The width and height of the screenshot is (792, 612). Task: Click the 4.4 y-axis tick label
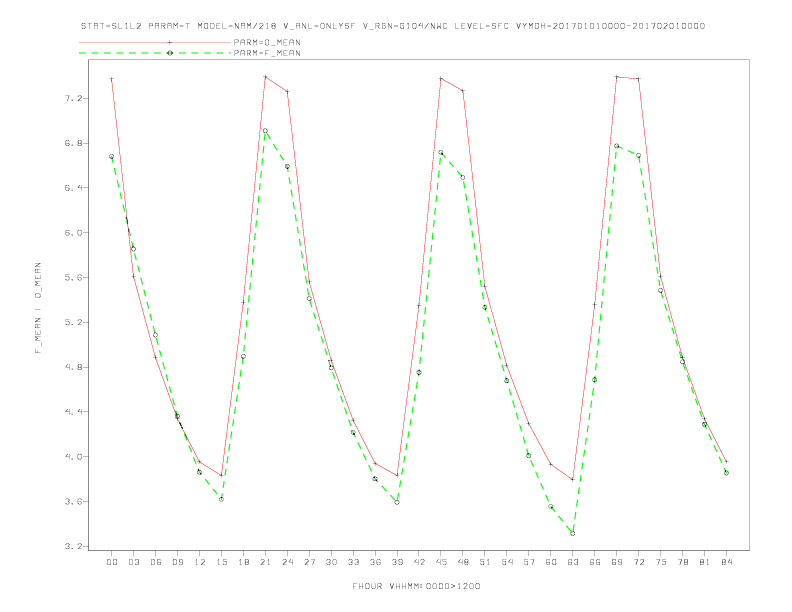click(x=73, y=412)
